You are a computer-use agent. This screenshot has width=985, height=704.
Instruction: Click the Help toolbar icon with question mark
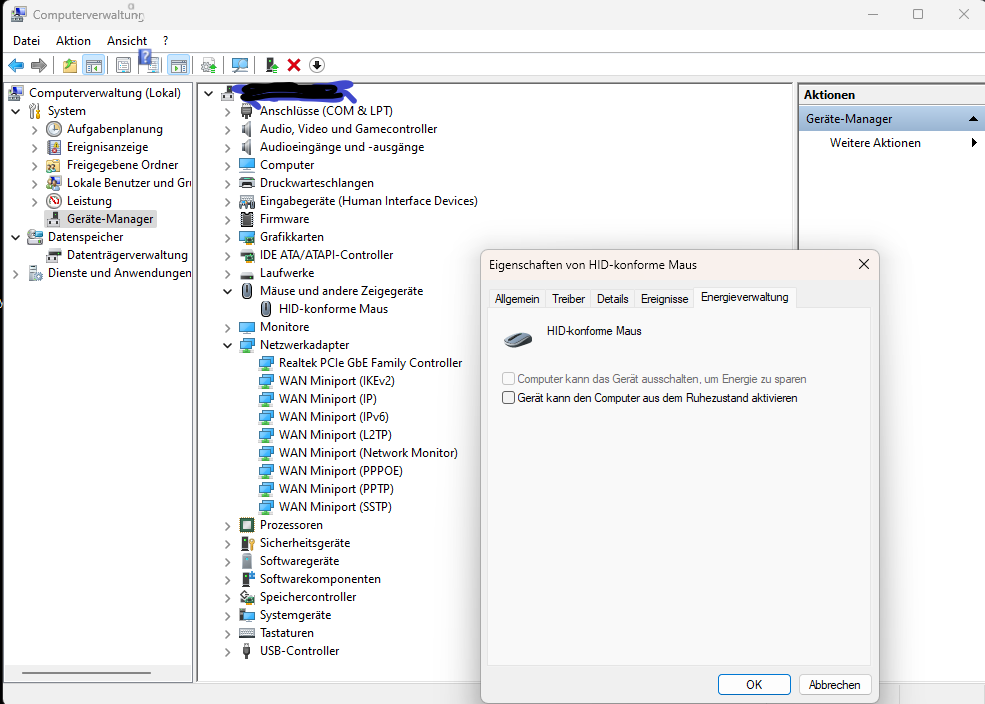tap(150, 63)
